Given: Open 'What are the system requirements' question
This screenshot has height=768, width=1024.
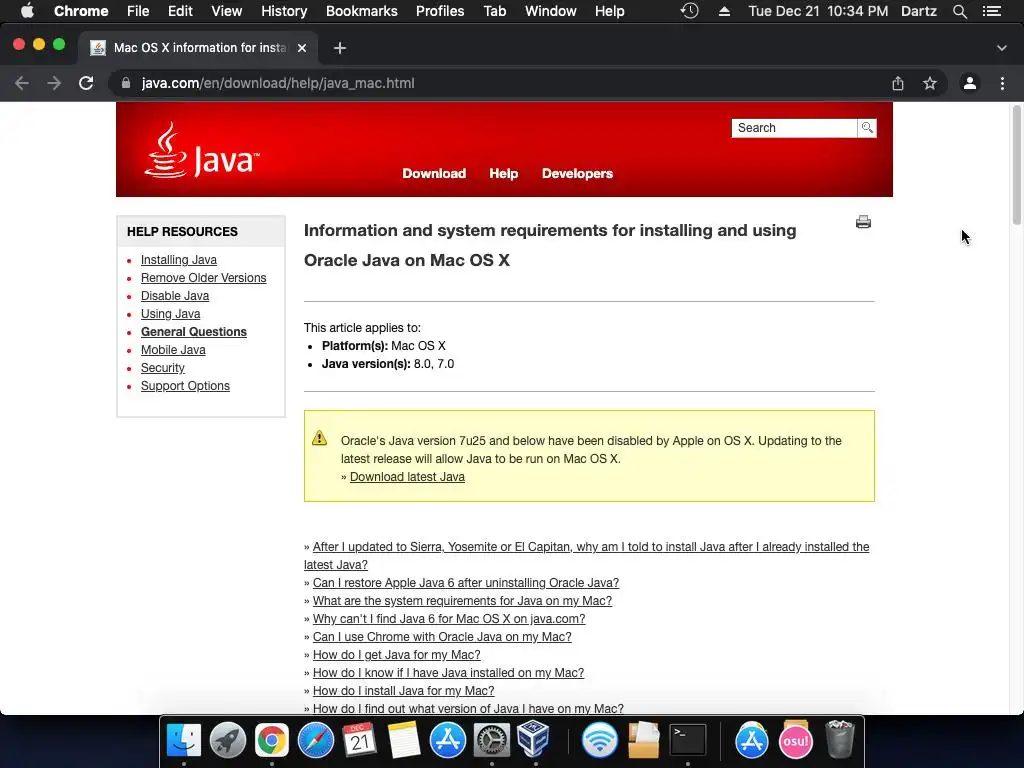Looking at the screenshot, I should 462,601.
